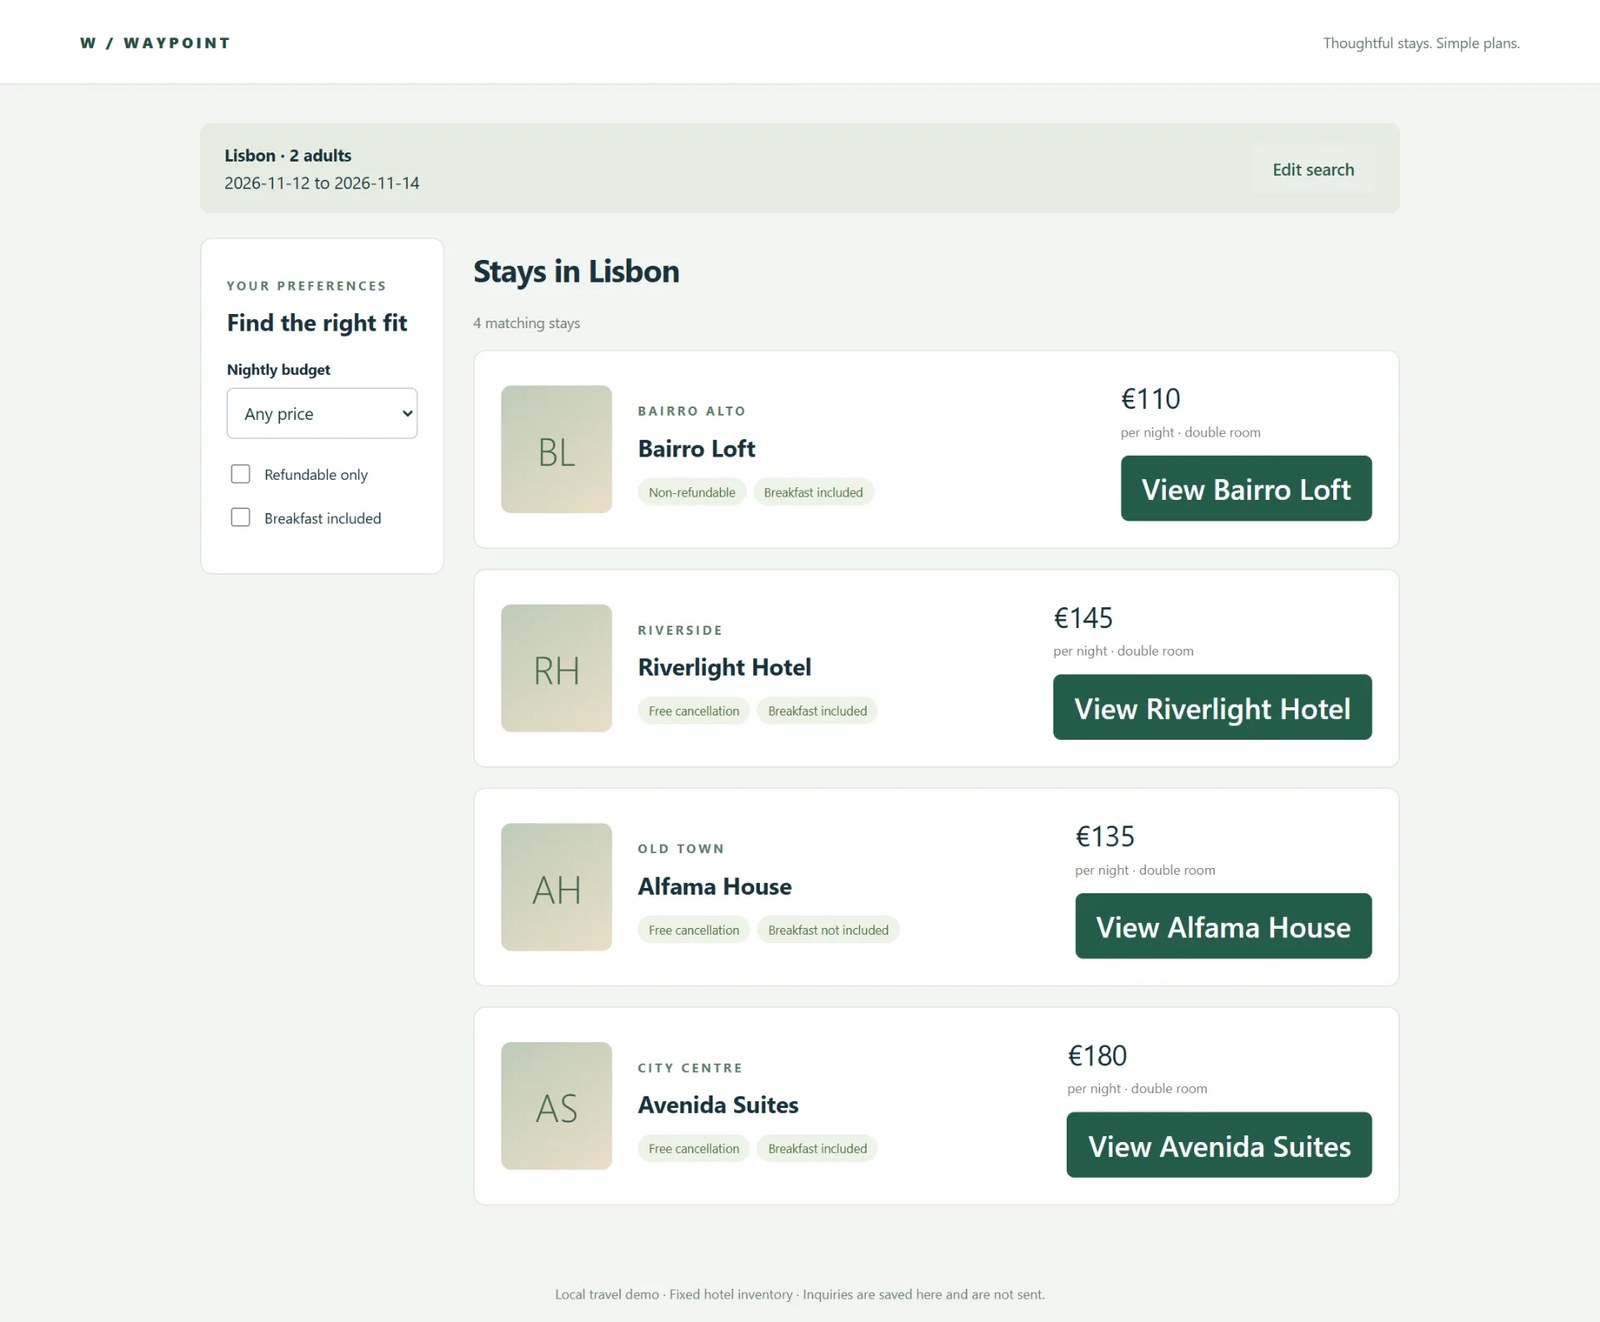Click View Avenida Suites button
The height and width of the screenshot is (1322, 1600).
pos(1219,1145)
